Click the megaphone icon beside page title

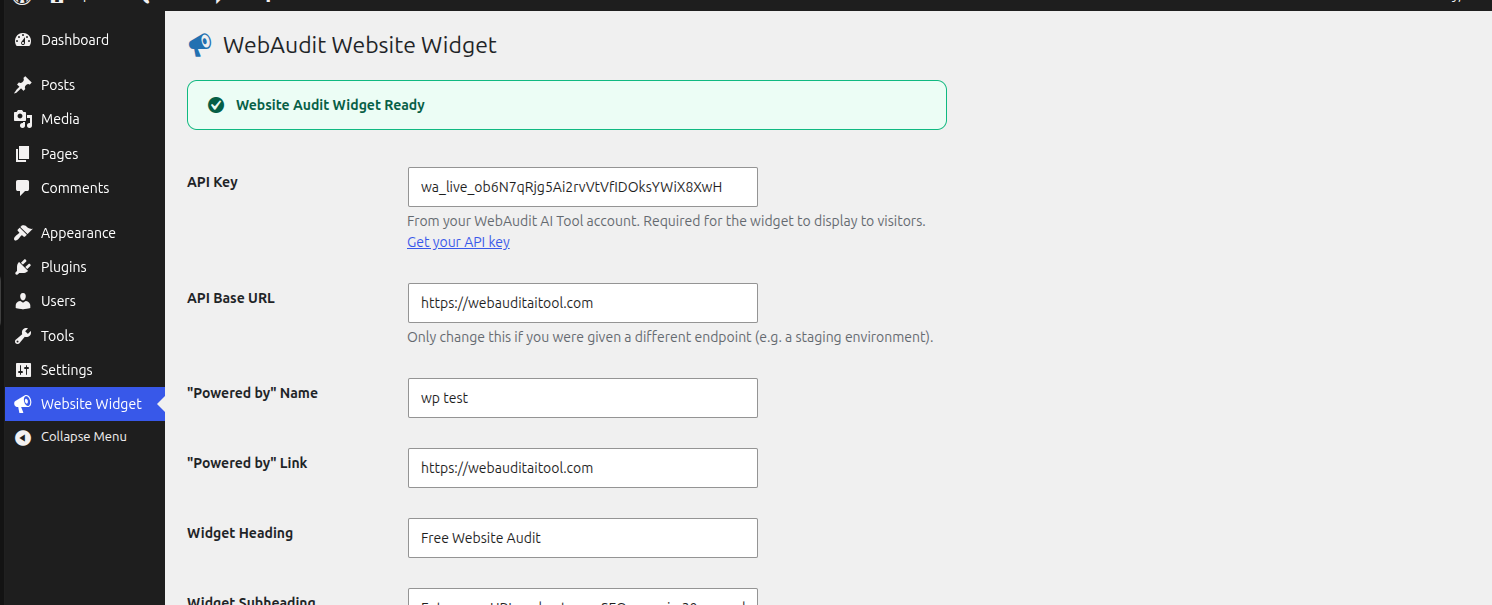[200, 45]
